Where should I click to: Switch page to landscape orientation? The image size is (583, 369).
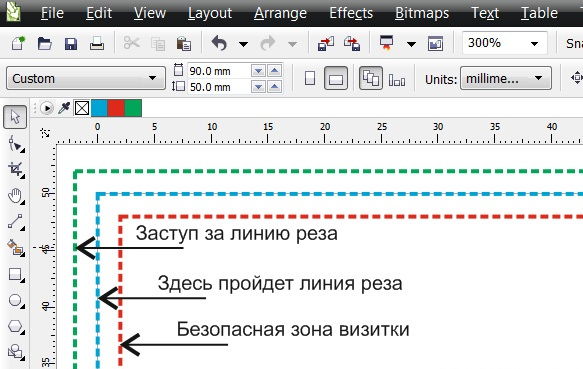(x=336, y=78)
